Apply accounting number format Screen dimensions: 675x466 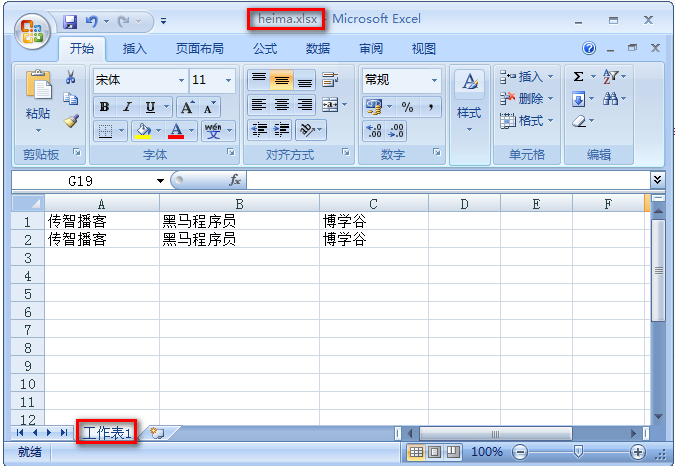[374, 107]
